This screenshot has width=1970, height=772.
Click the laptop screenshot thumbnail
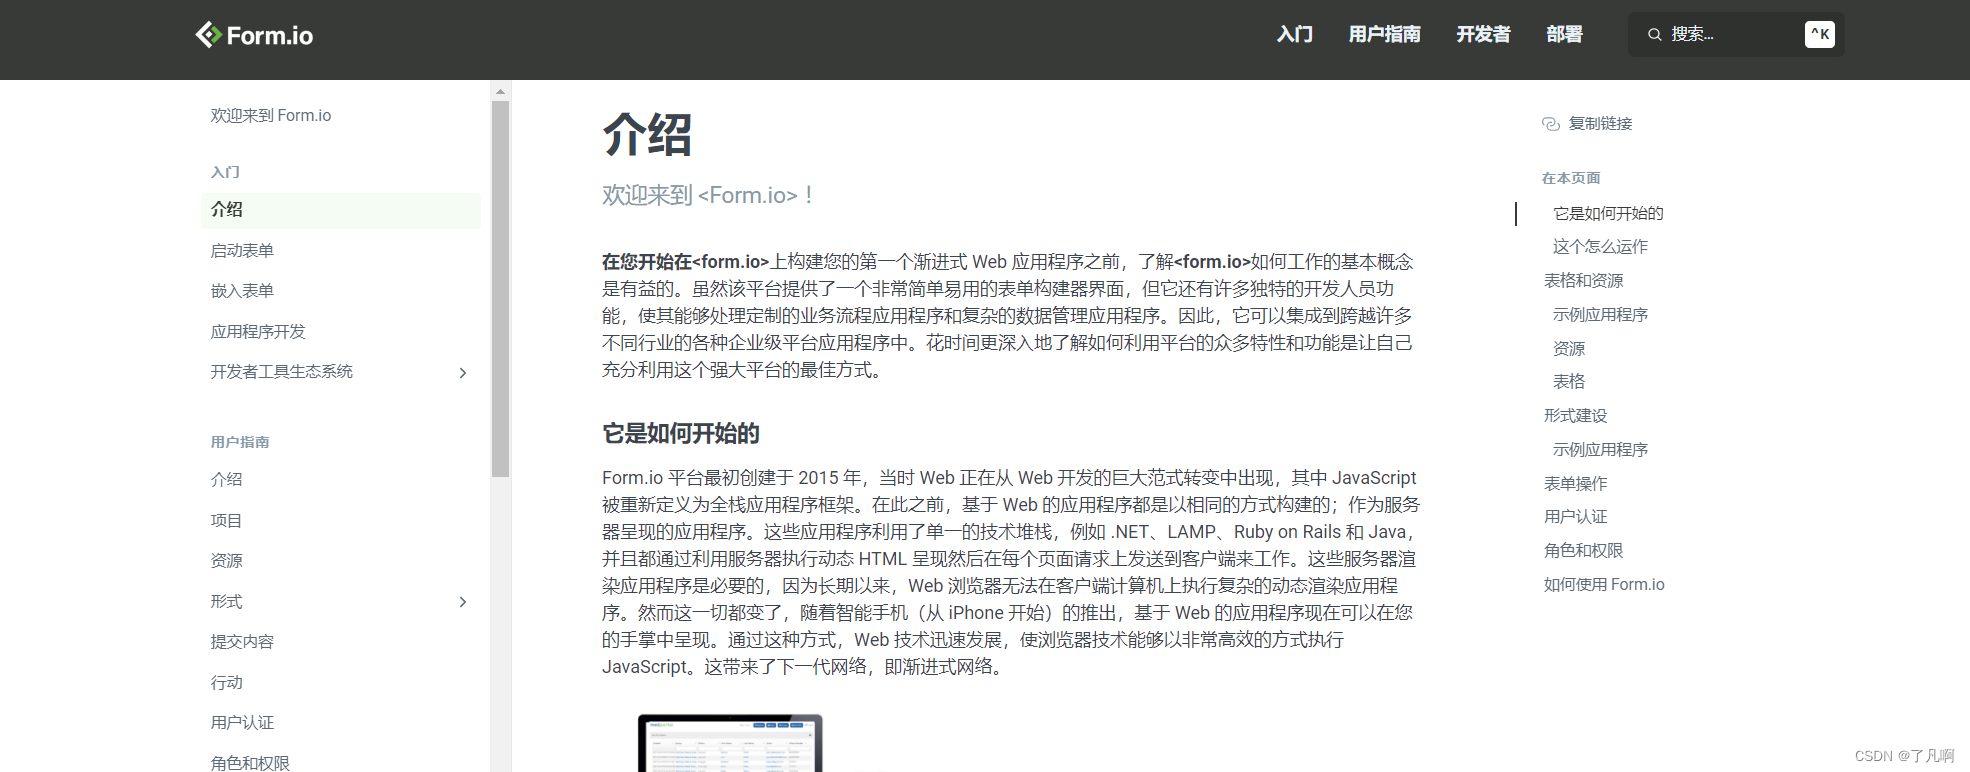click(x=730, y=743)
